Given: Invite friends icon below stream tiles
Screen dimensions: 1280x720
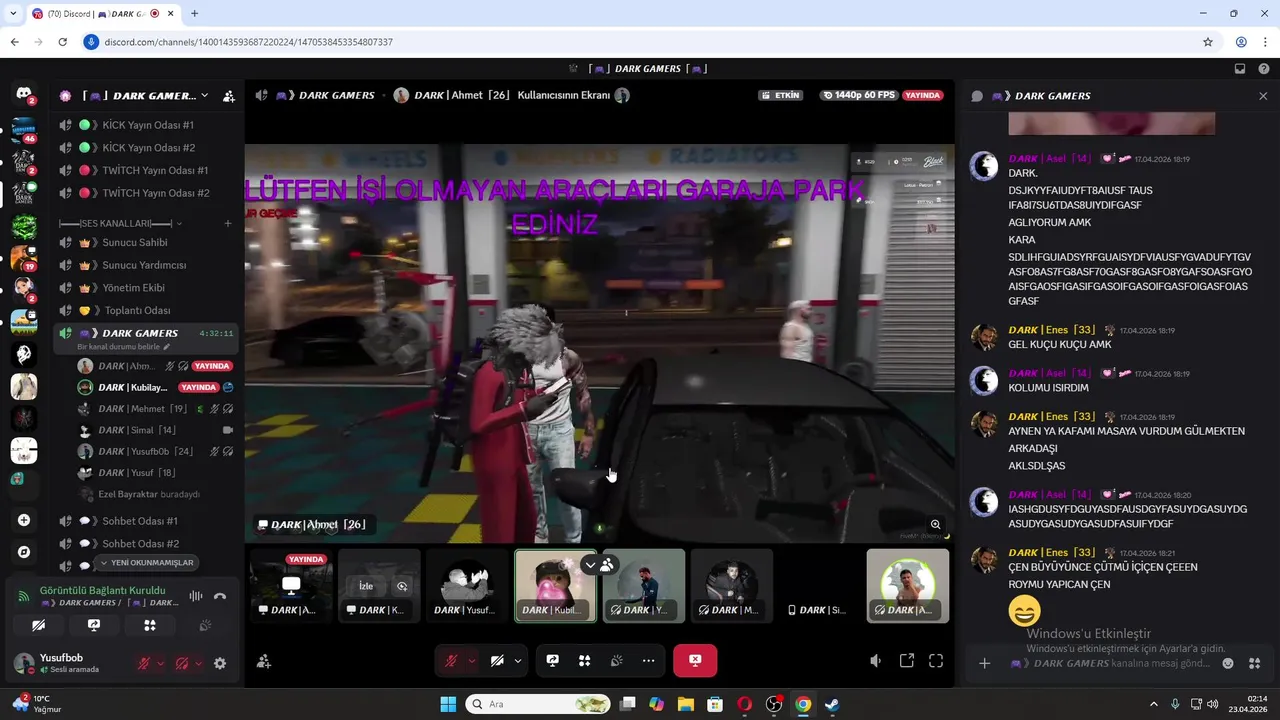Looking at the screenshot, I should pyautogui.click(x=264, y=661).
